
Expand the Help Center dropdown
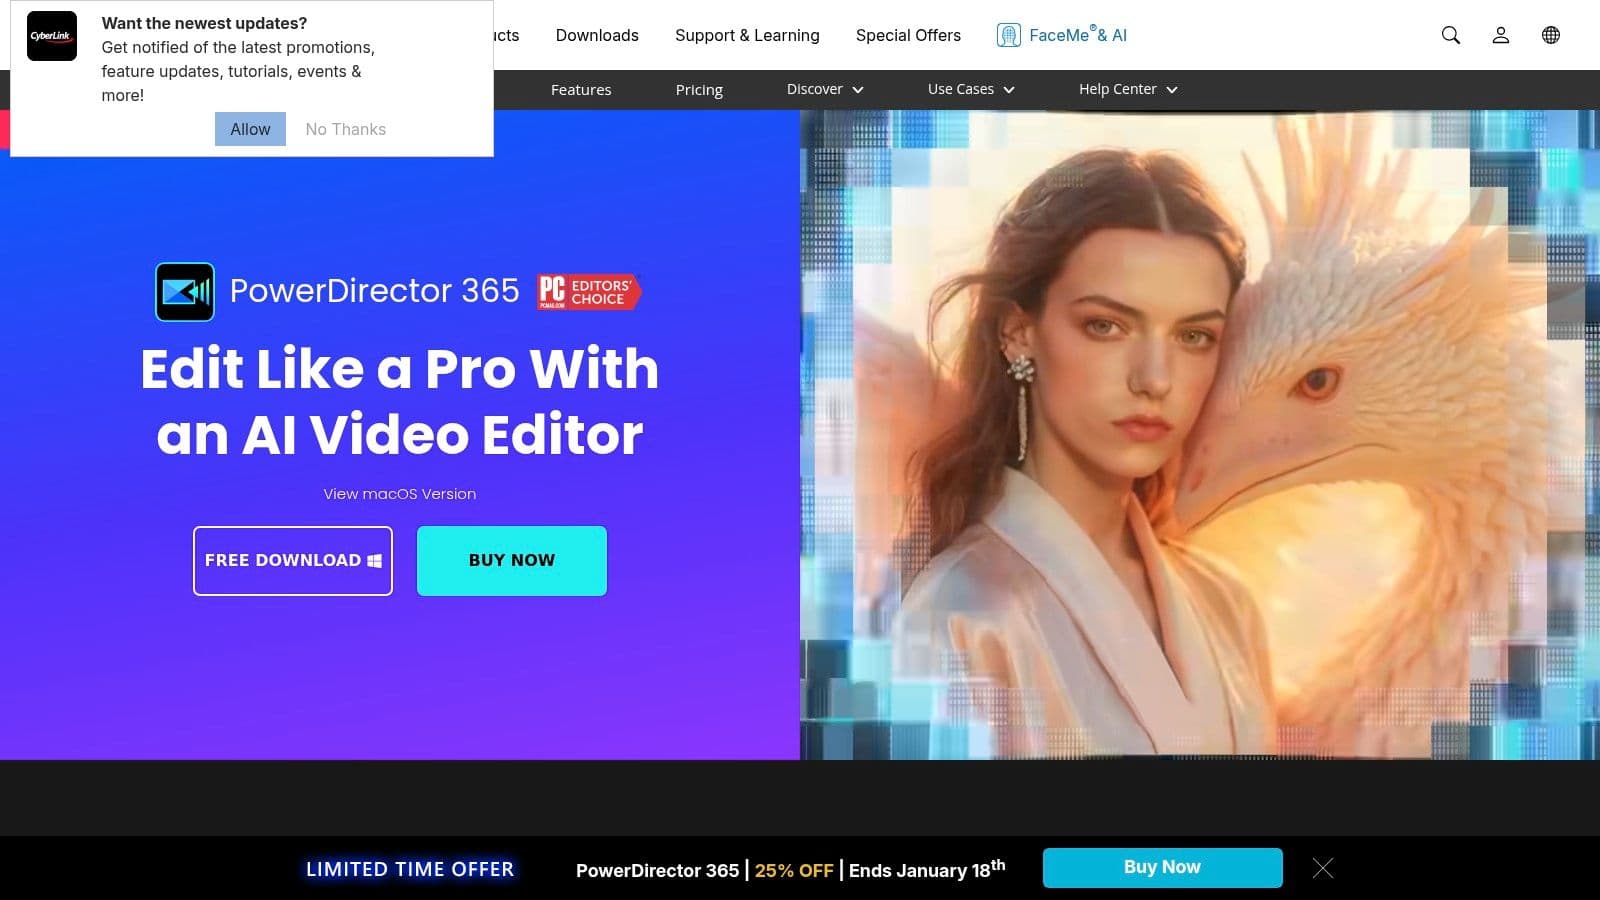click(x=1126, y=89)
